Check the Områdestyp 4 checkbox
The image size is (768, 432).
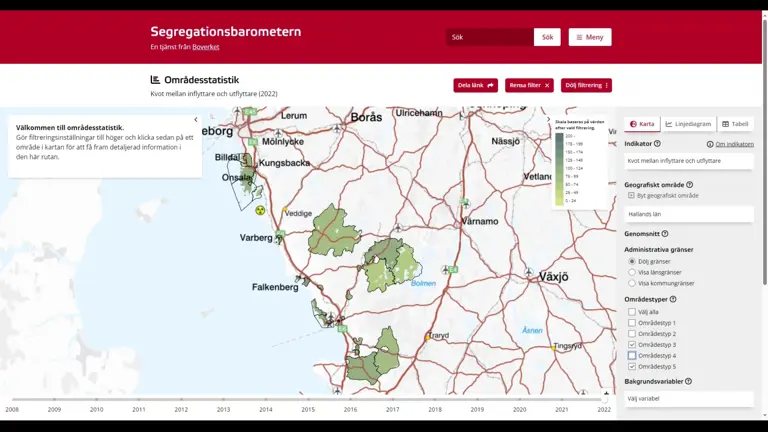click(632, 356)
